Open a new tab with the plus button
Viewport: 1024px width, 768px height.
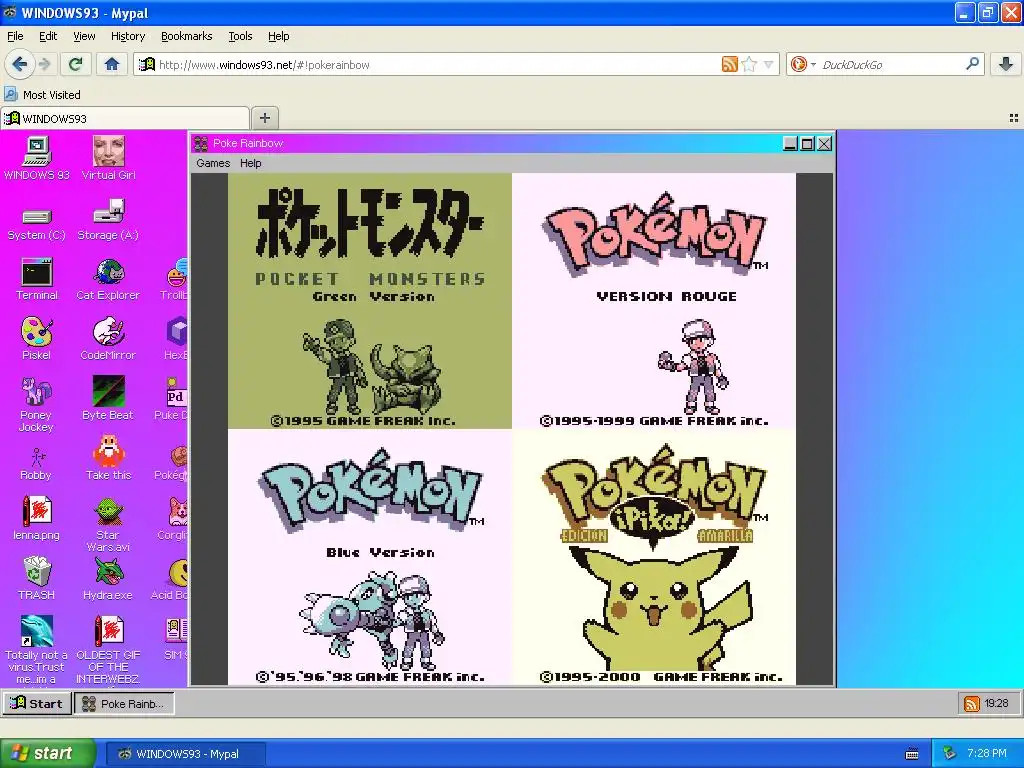click(264, 118)
